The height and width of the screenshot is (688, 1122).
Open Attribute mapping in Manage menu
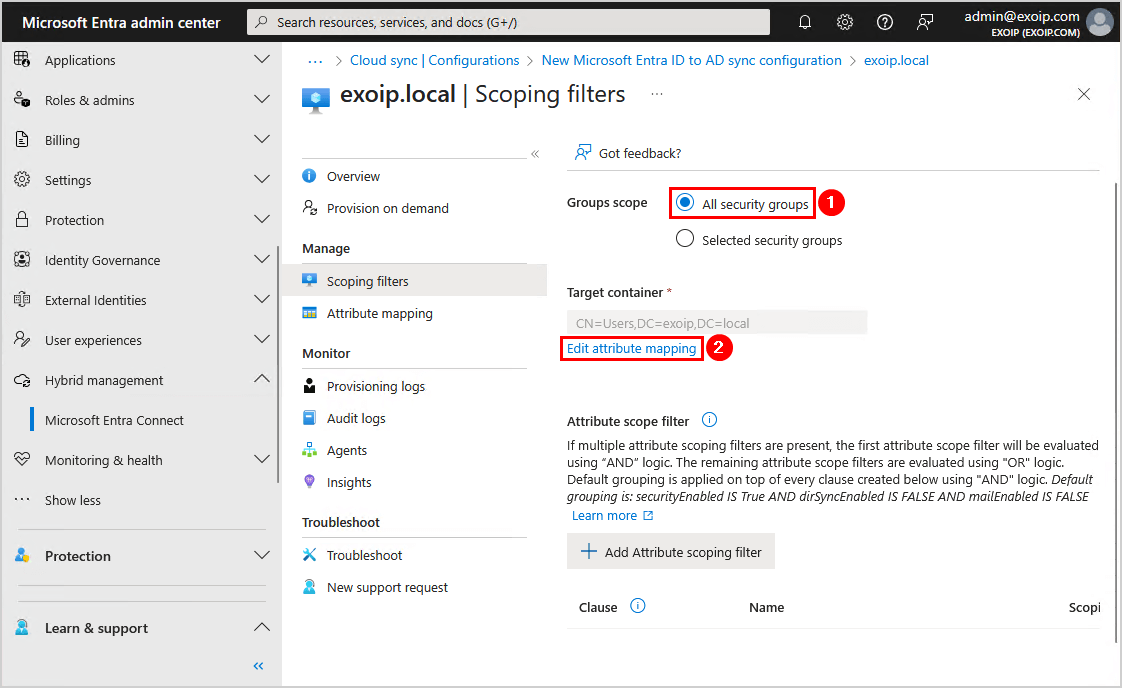[x=379, y=313]
